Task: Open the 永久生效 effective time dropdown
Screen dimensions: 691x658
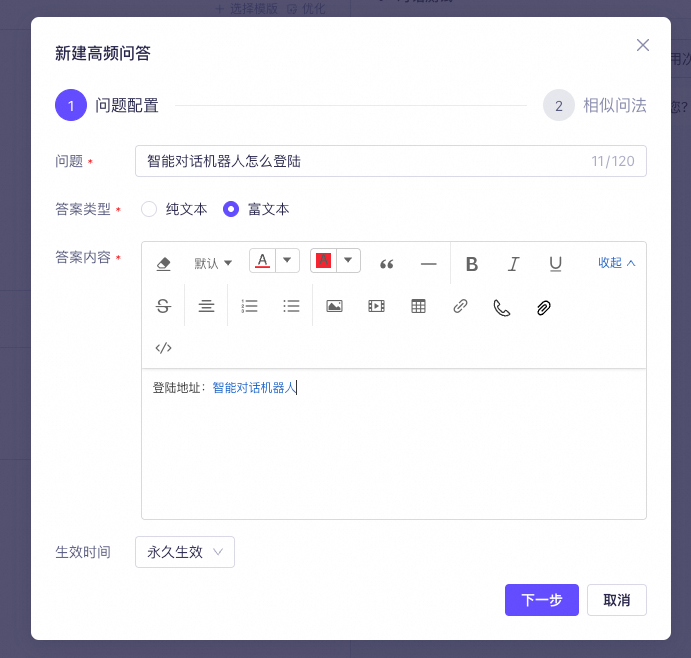Action: click(185, 552)
